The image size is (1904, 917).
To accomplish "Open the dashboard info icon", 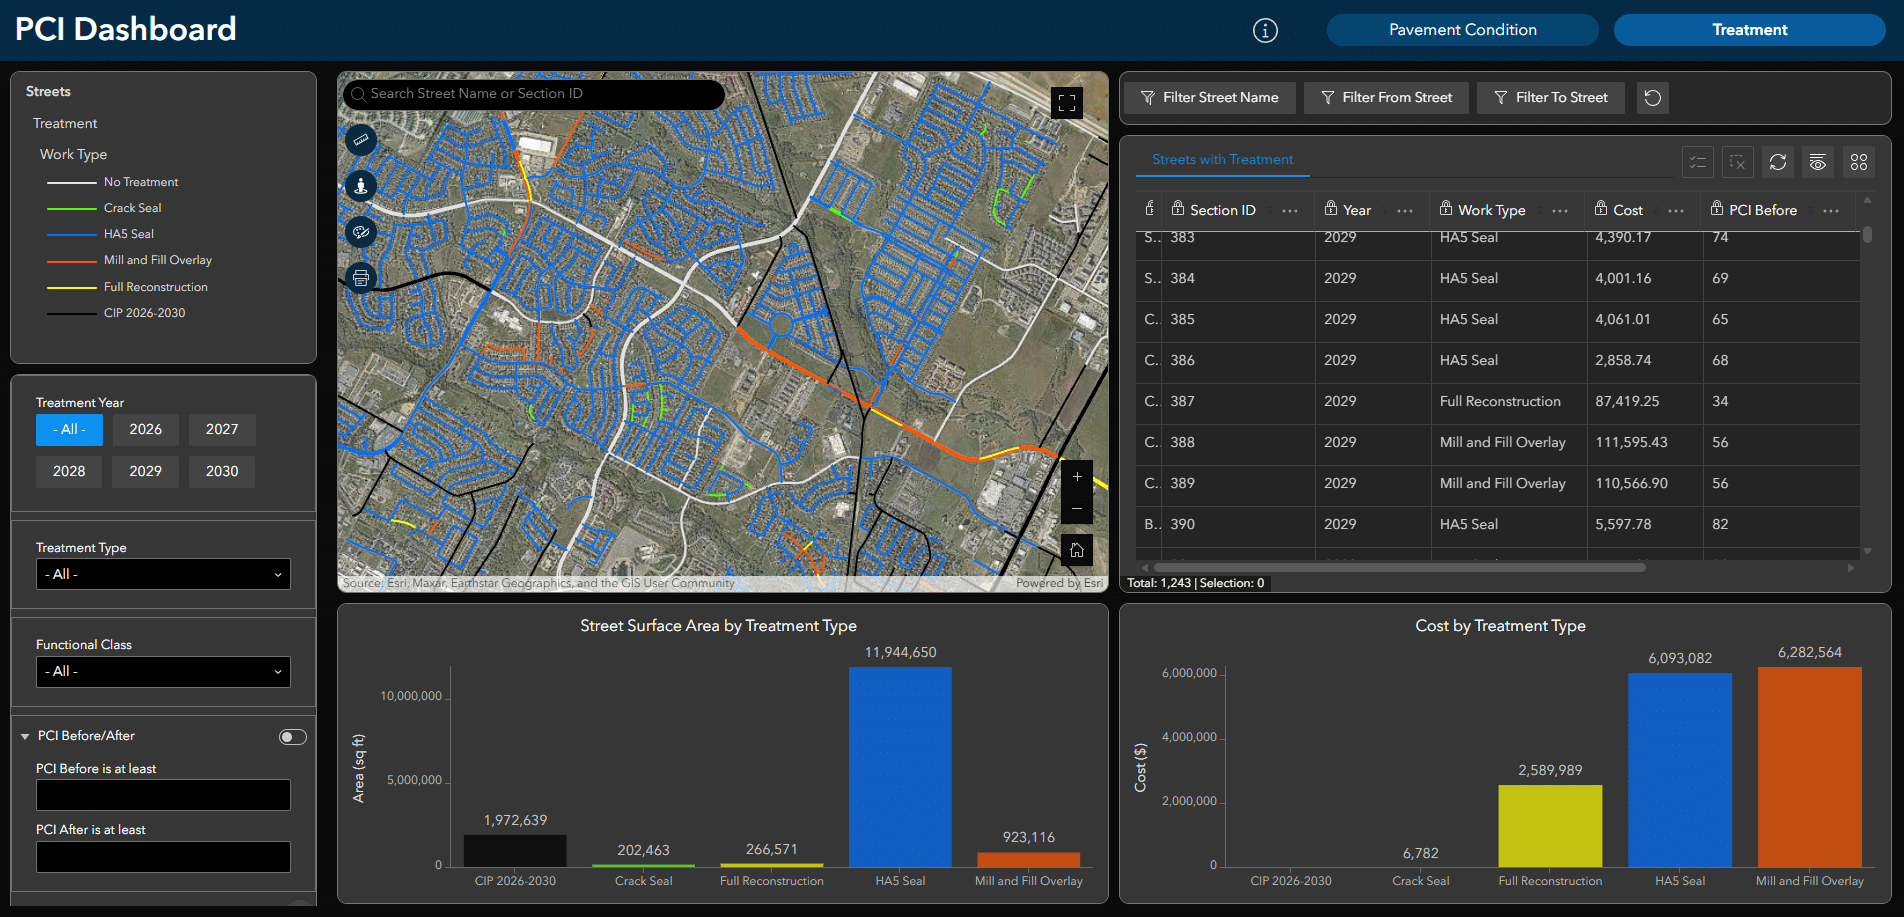I will (1264, 30).
